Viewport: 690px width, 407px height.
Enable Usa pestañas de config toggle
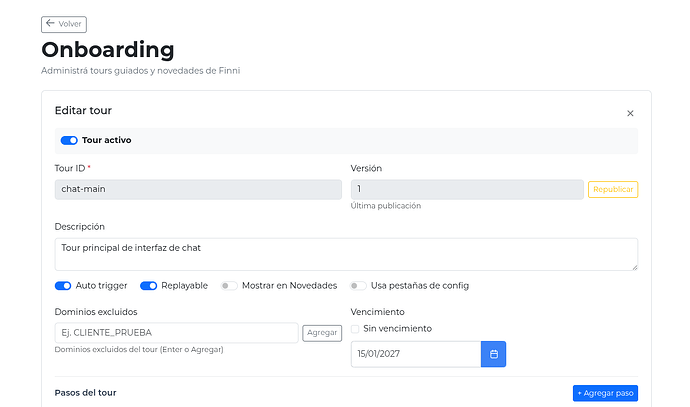click(x=358, y=286)
